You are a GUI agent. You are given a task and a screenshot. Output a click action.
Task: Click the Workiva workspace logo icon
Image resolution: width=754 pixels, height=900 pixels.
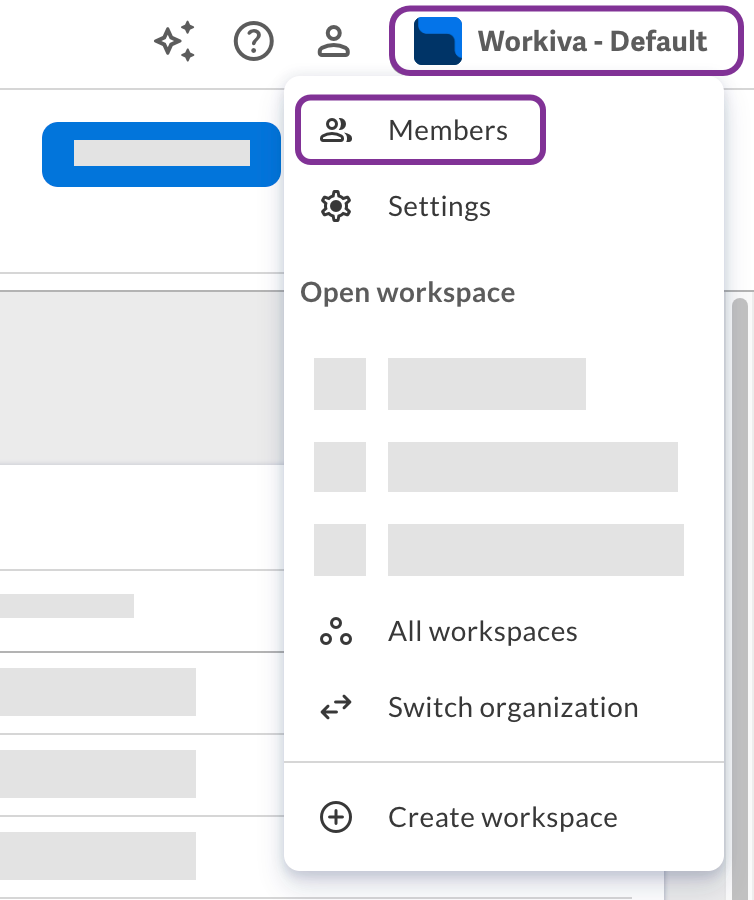point(437,41)
